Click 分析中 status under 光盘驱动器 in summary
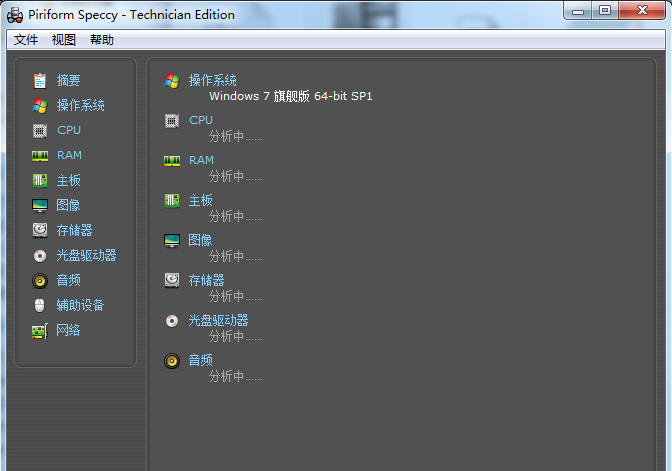 (235, 336)
